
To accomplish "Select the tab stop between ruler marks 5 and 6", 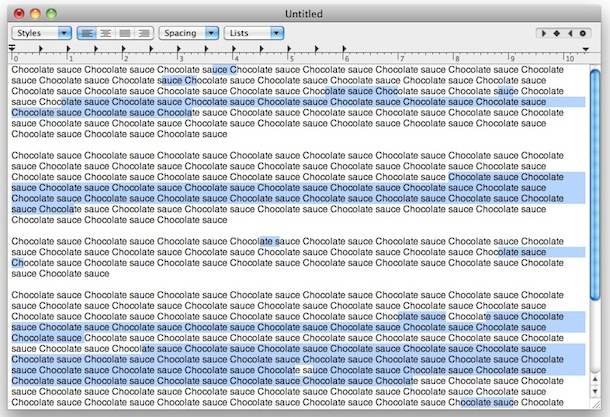I will click(317, 49).
